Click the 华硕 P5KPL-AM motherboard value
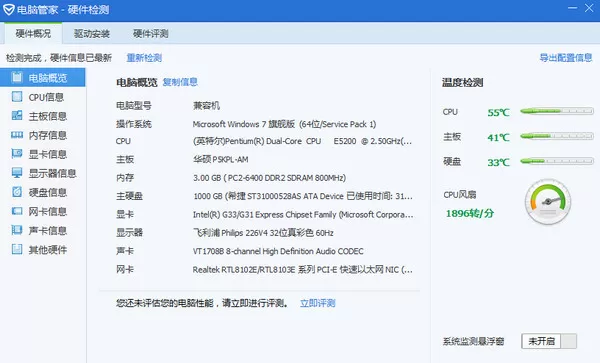This screenshot has height=363, width=600. (220, 160)
